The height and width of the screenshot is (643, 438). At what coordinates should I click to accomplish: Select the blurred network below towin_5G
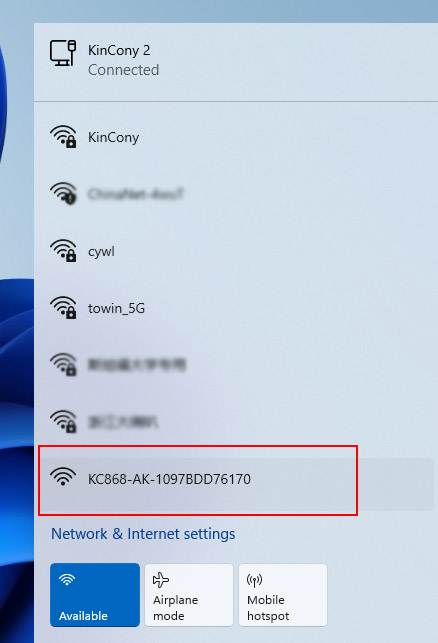pyautogui.click(x=236, y=365)
